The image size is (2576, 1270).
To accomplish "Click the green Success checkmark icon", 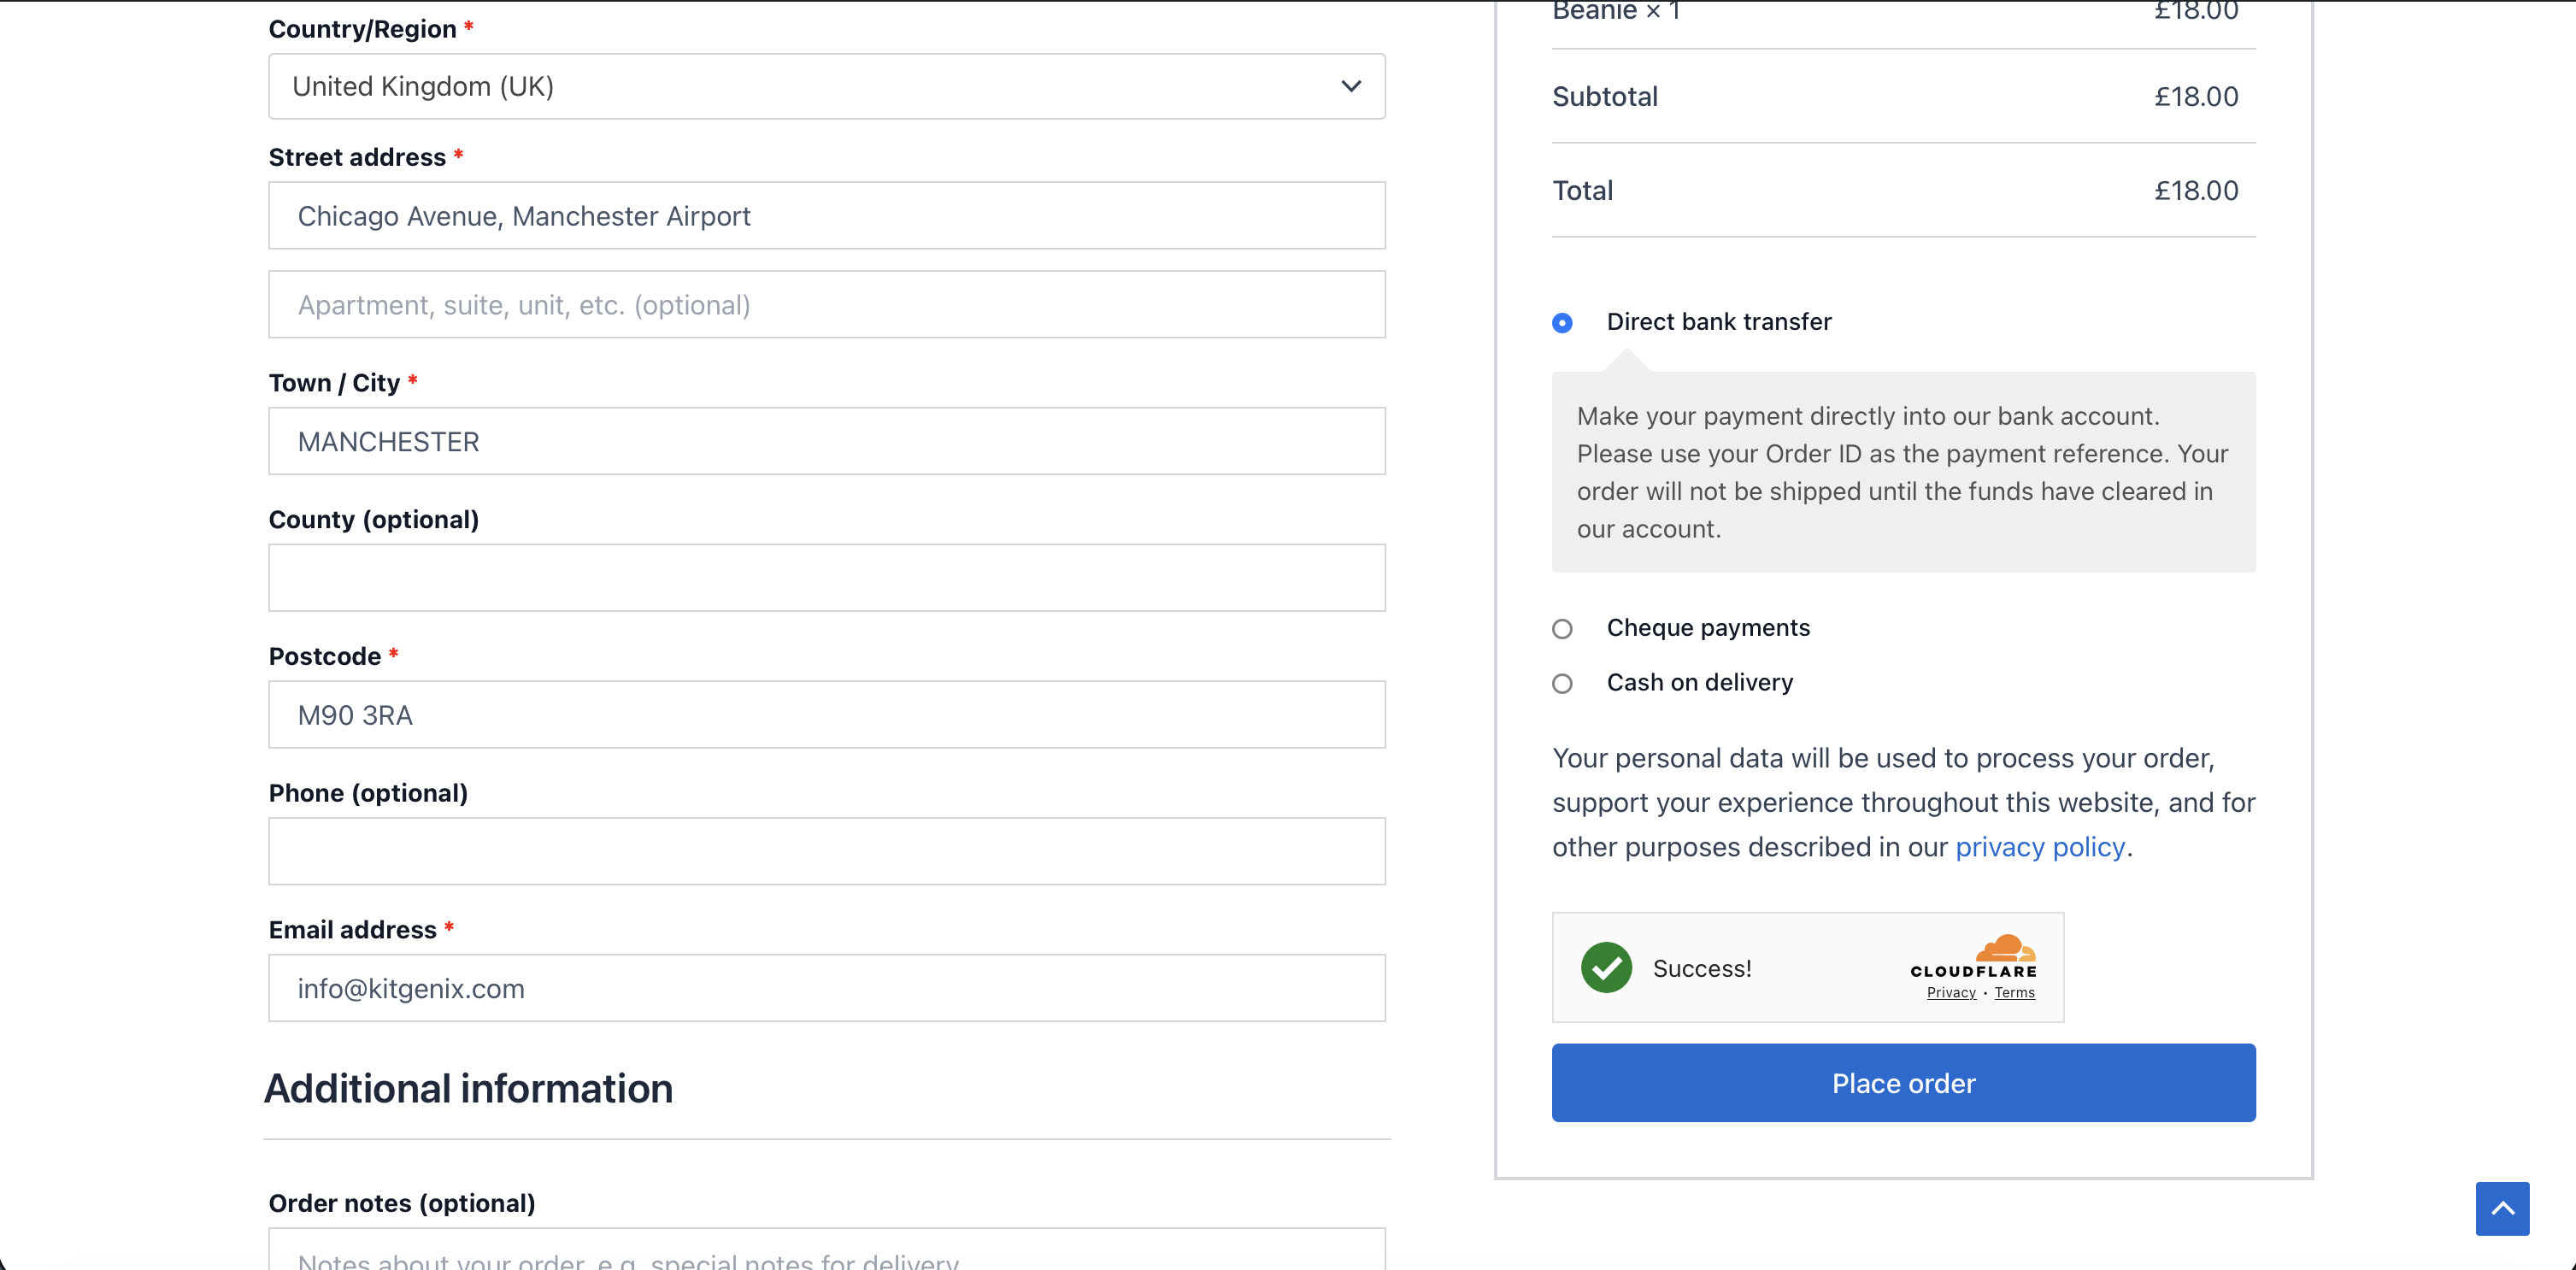I will (1606, 967).
